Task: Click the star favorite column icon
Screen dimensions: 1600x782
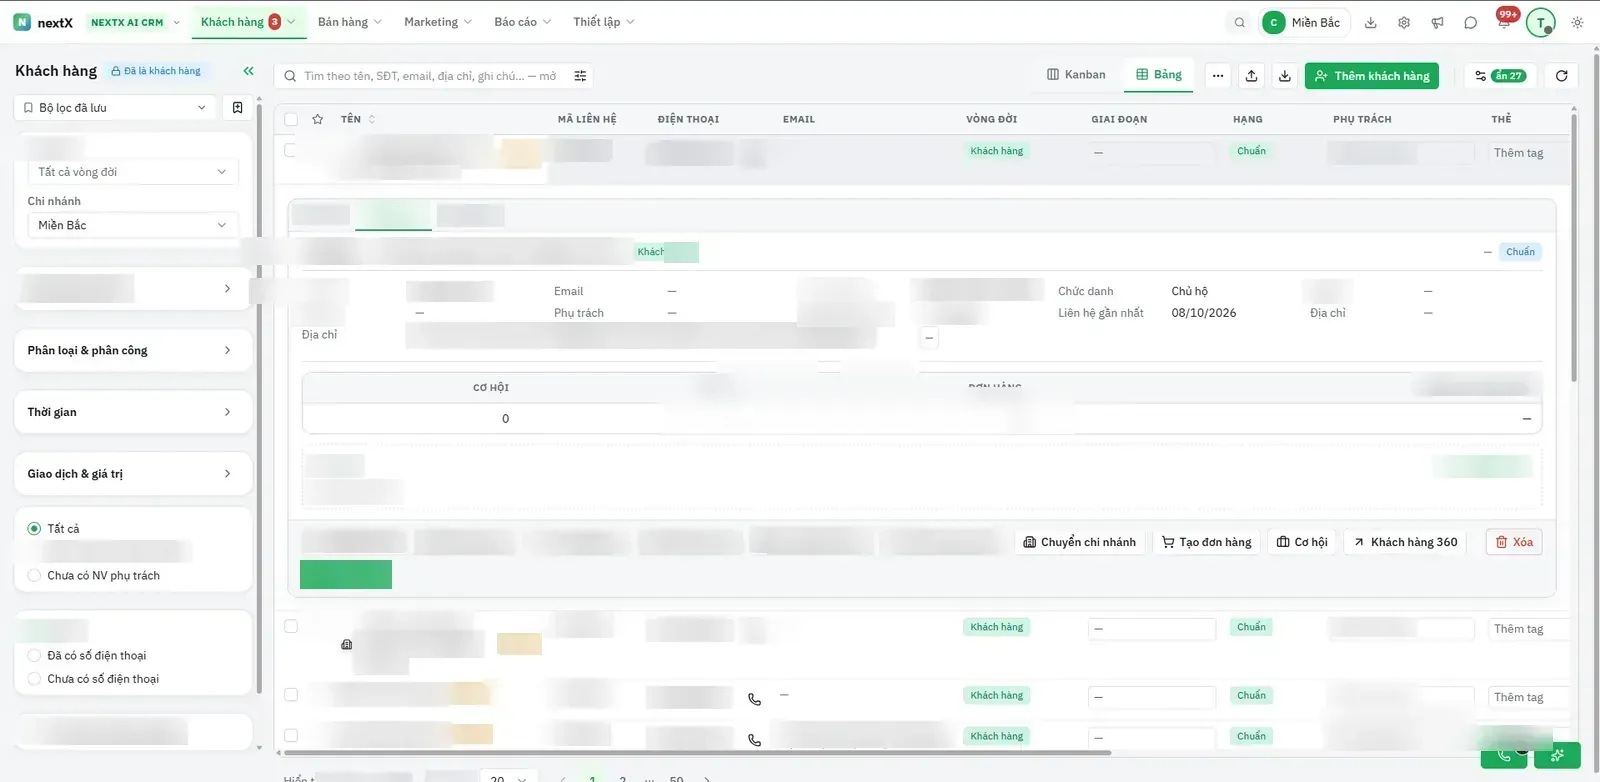Action: [317, 119]
